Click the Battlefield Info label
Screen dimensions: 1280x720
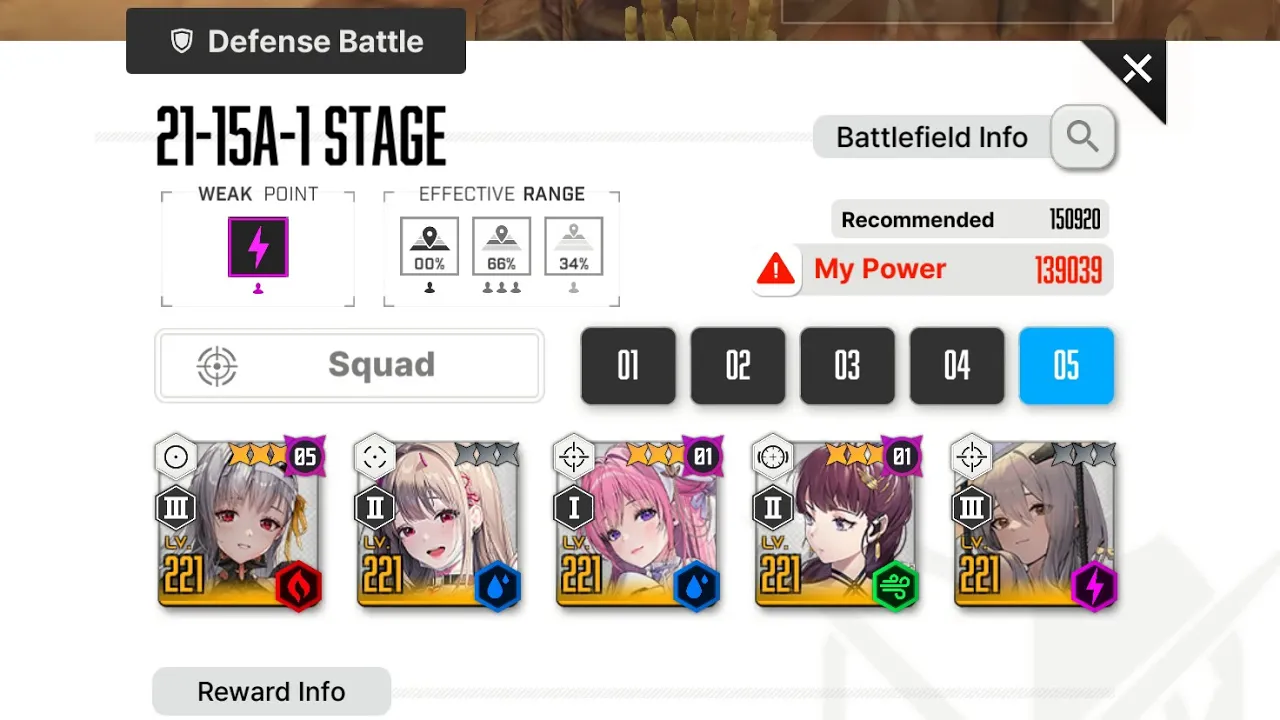tap(932, 137)
